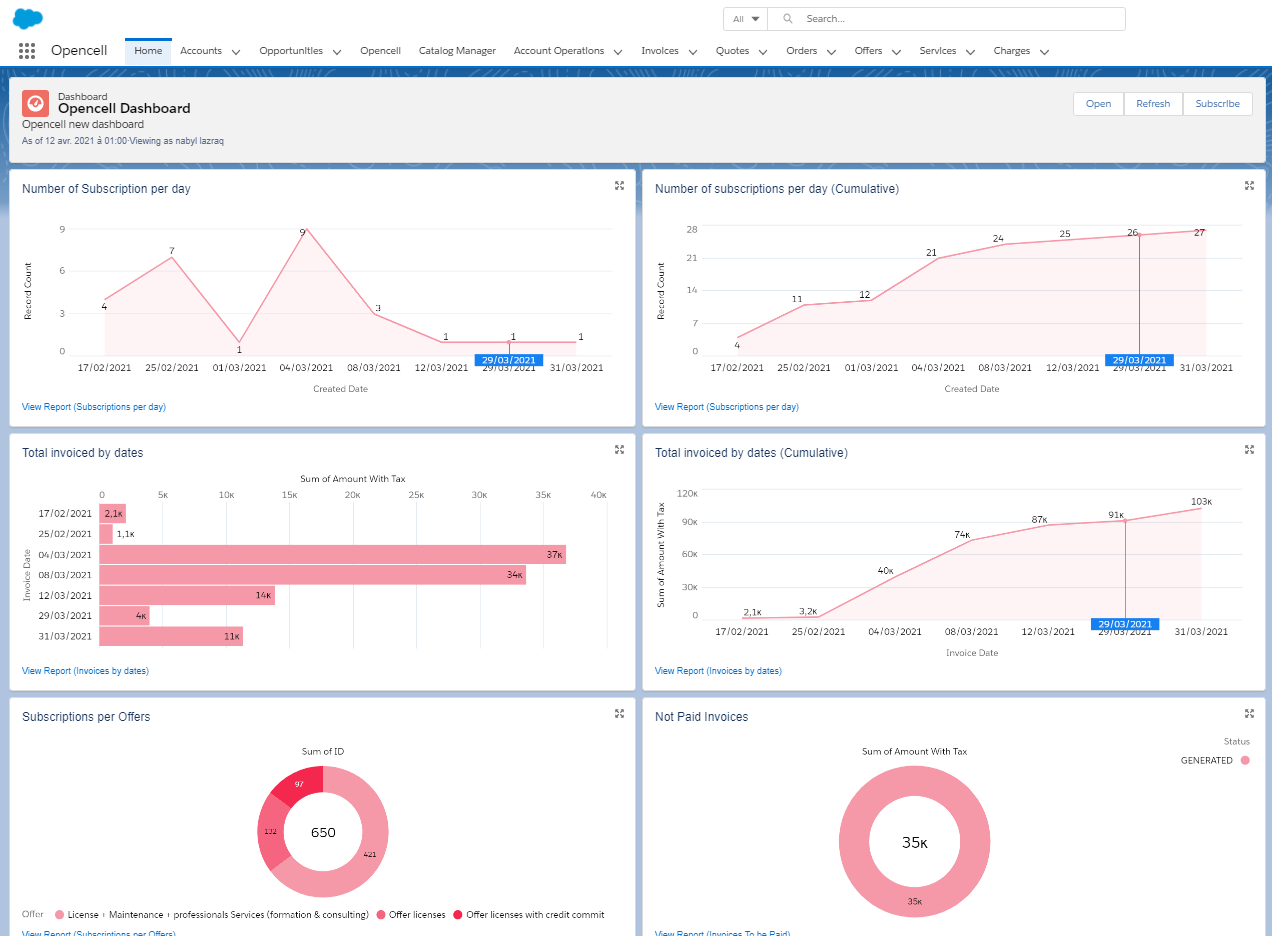The image size is (1272, 936).
Task: Click the Salesforce cloud logo
Action: (28, 18)
